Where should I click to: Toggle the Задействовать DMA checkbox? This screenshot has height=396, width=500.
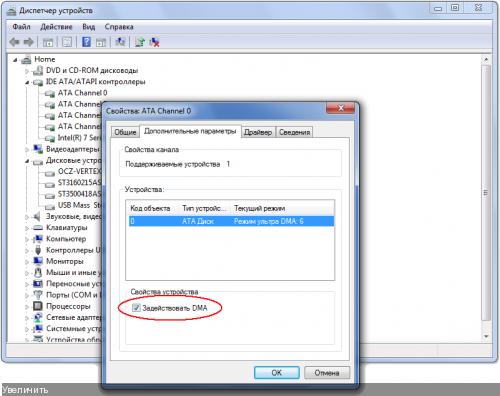[136, 308]
